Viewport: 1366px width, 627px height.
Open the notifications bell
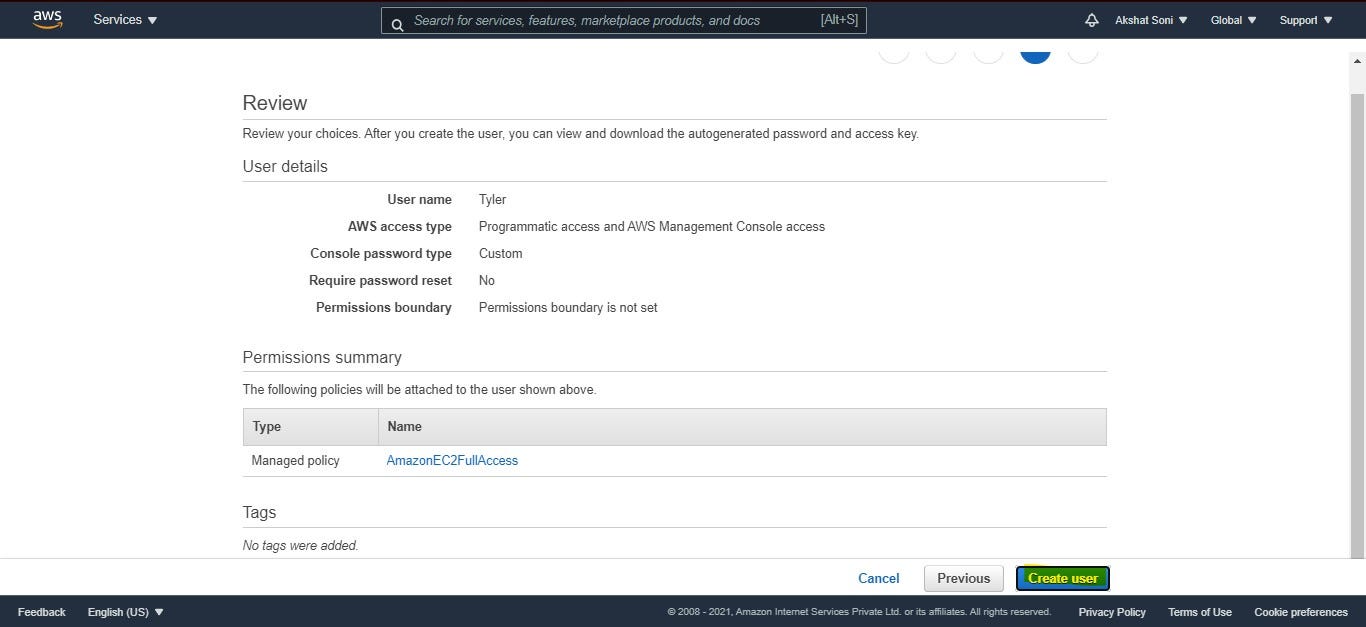coord(1092,20)
